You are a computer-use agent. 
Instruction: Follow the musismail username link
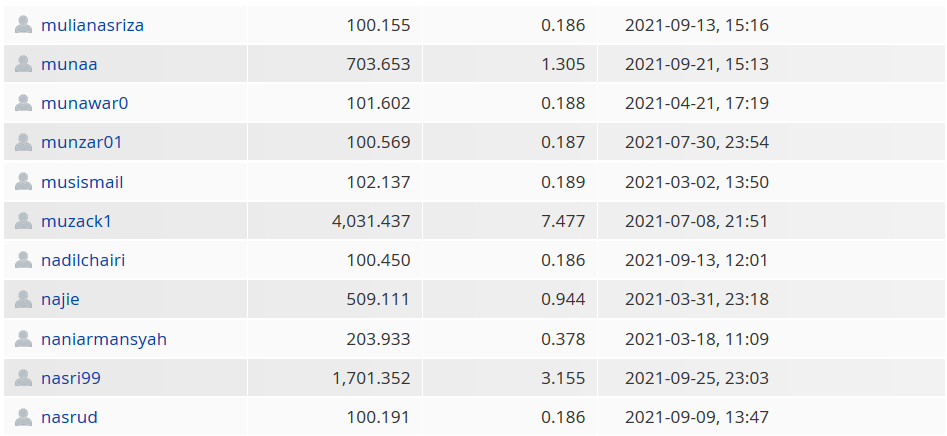[x=82, y=182]
